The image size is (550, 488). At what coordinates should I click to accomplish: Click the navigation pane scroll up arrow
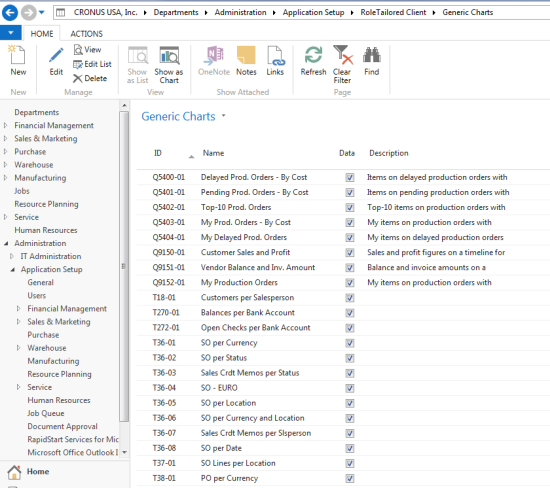[x=124, y=105]
